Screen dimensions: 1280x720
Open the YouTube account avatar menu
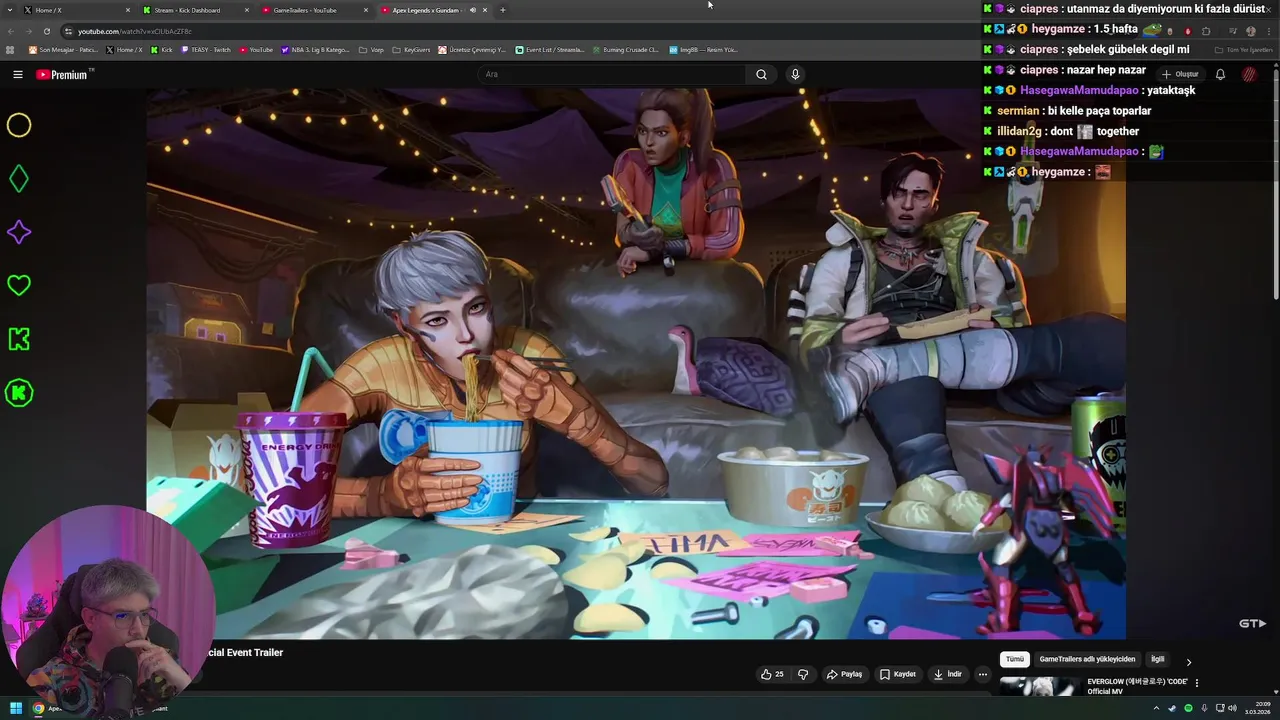coord(1249,74)
